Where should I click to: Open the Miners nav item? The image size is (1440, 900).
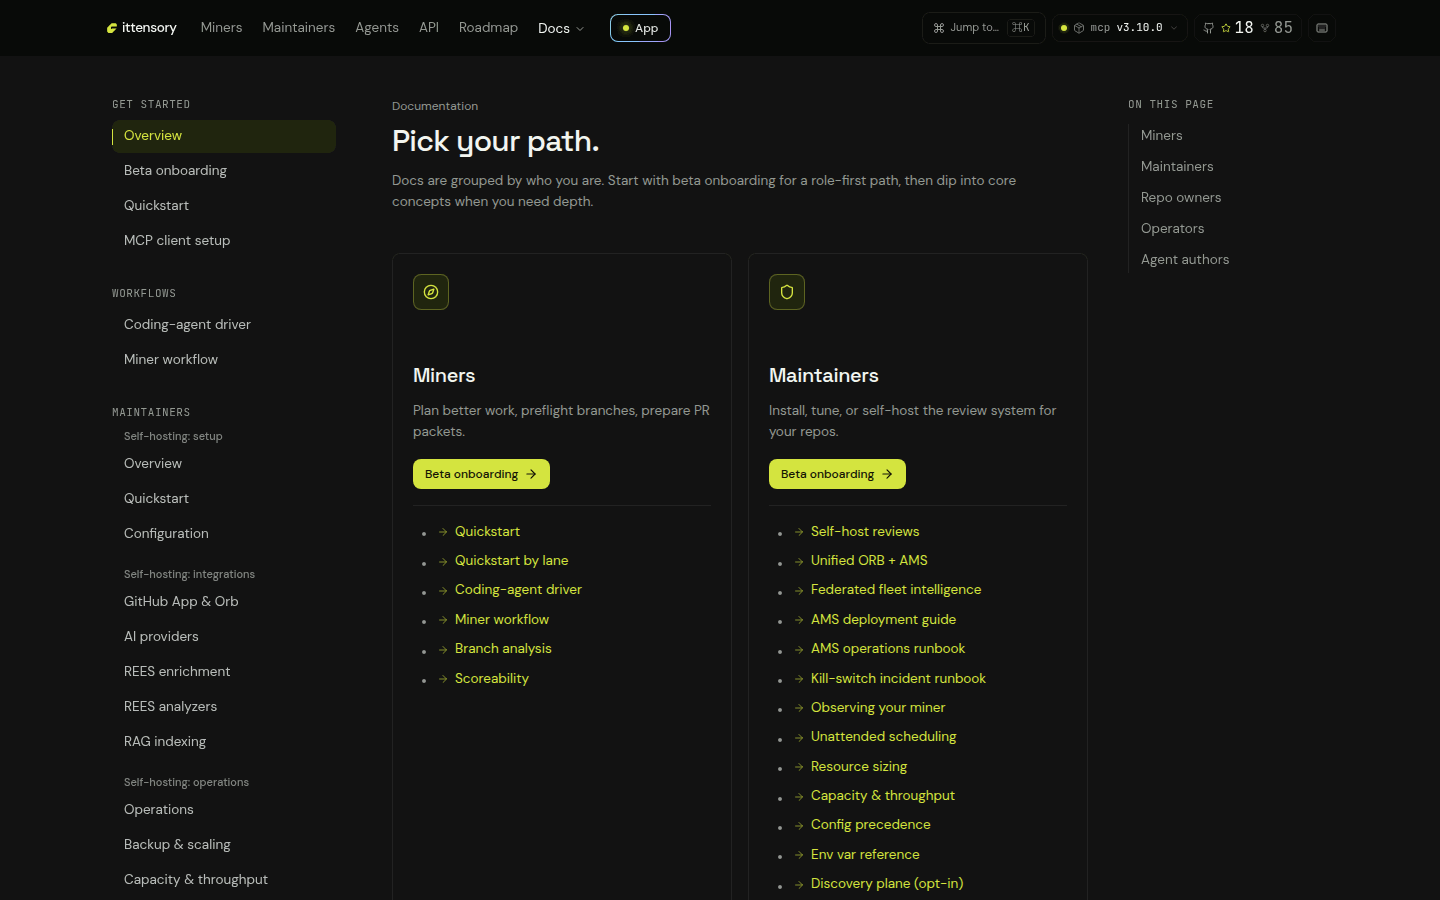(221, 27)
